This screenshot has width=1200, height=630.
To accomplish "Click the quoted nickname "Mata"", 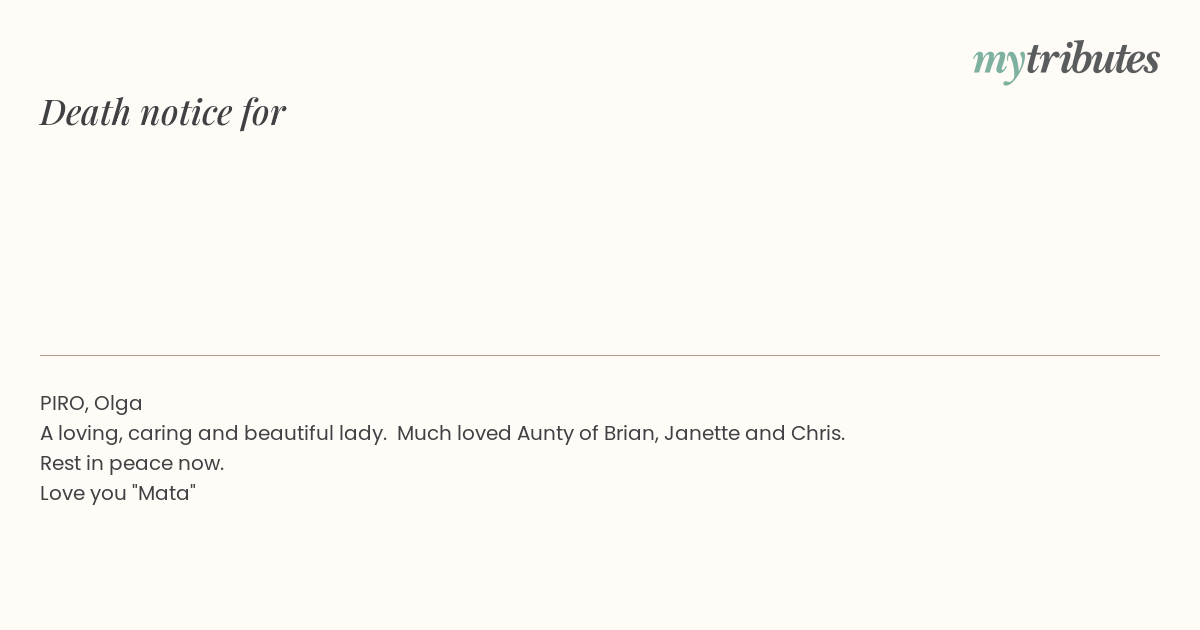I will pos(164,493).
